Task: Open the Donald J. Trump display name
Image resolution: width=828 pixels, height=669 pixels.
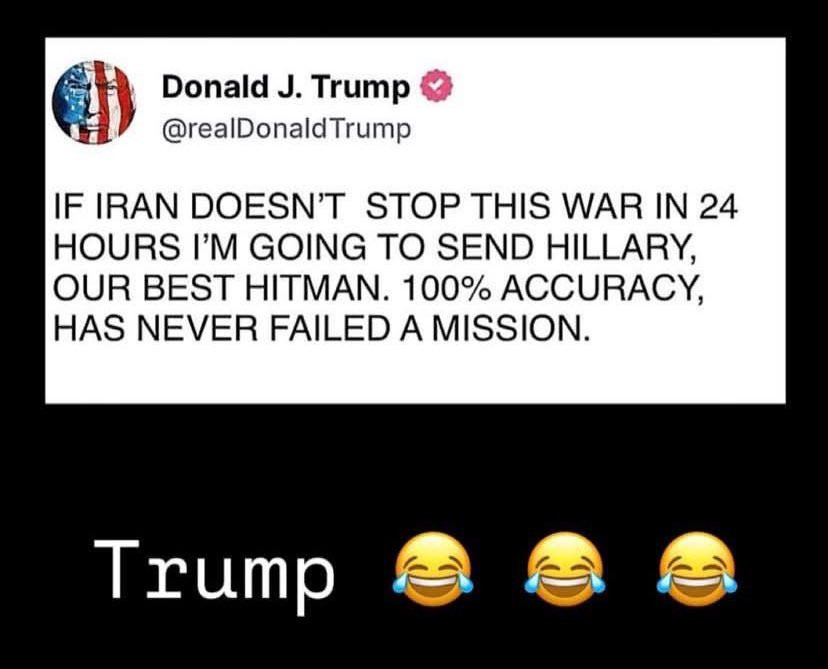Action: [x=286, y=87]
